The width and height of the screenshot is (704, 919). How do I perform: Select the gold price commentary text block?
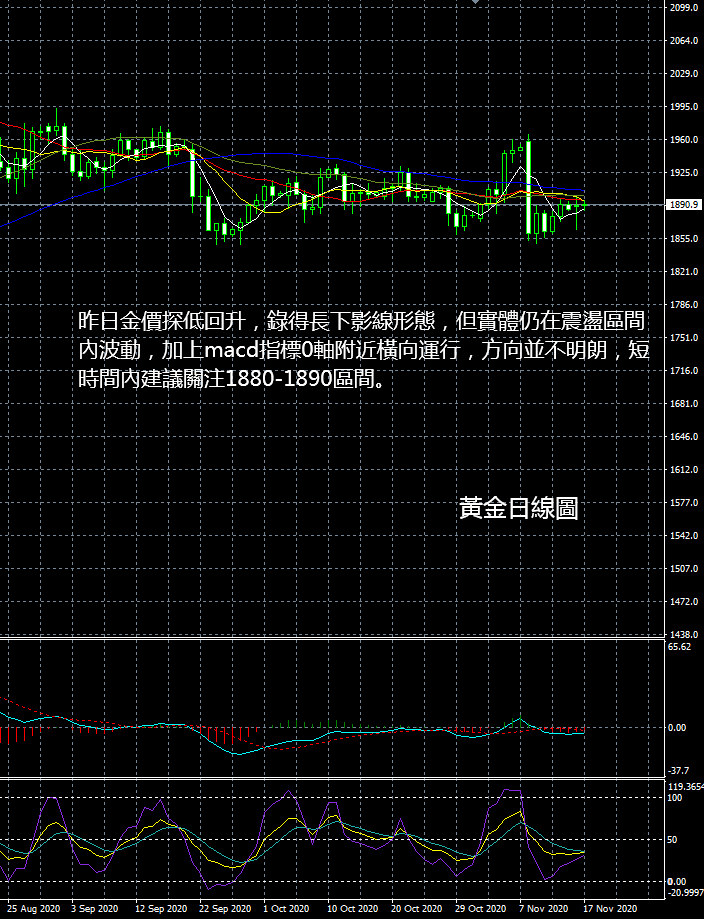click(x=363, y=350)
